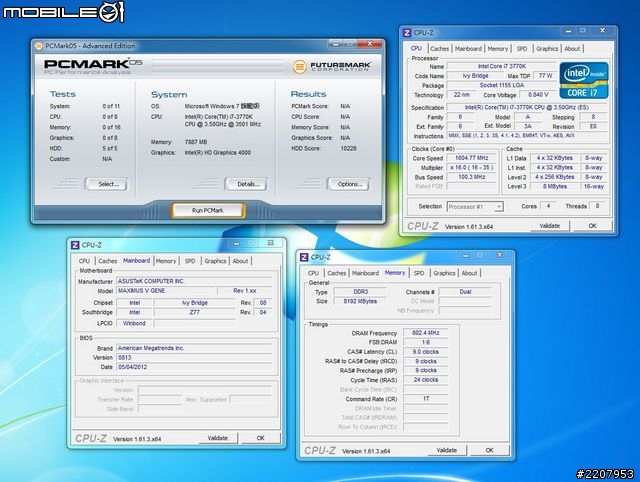Click the PCMark05 title bar icon
This screenshot has height=482, width=640.
[x=38, y=46]
